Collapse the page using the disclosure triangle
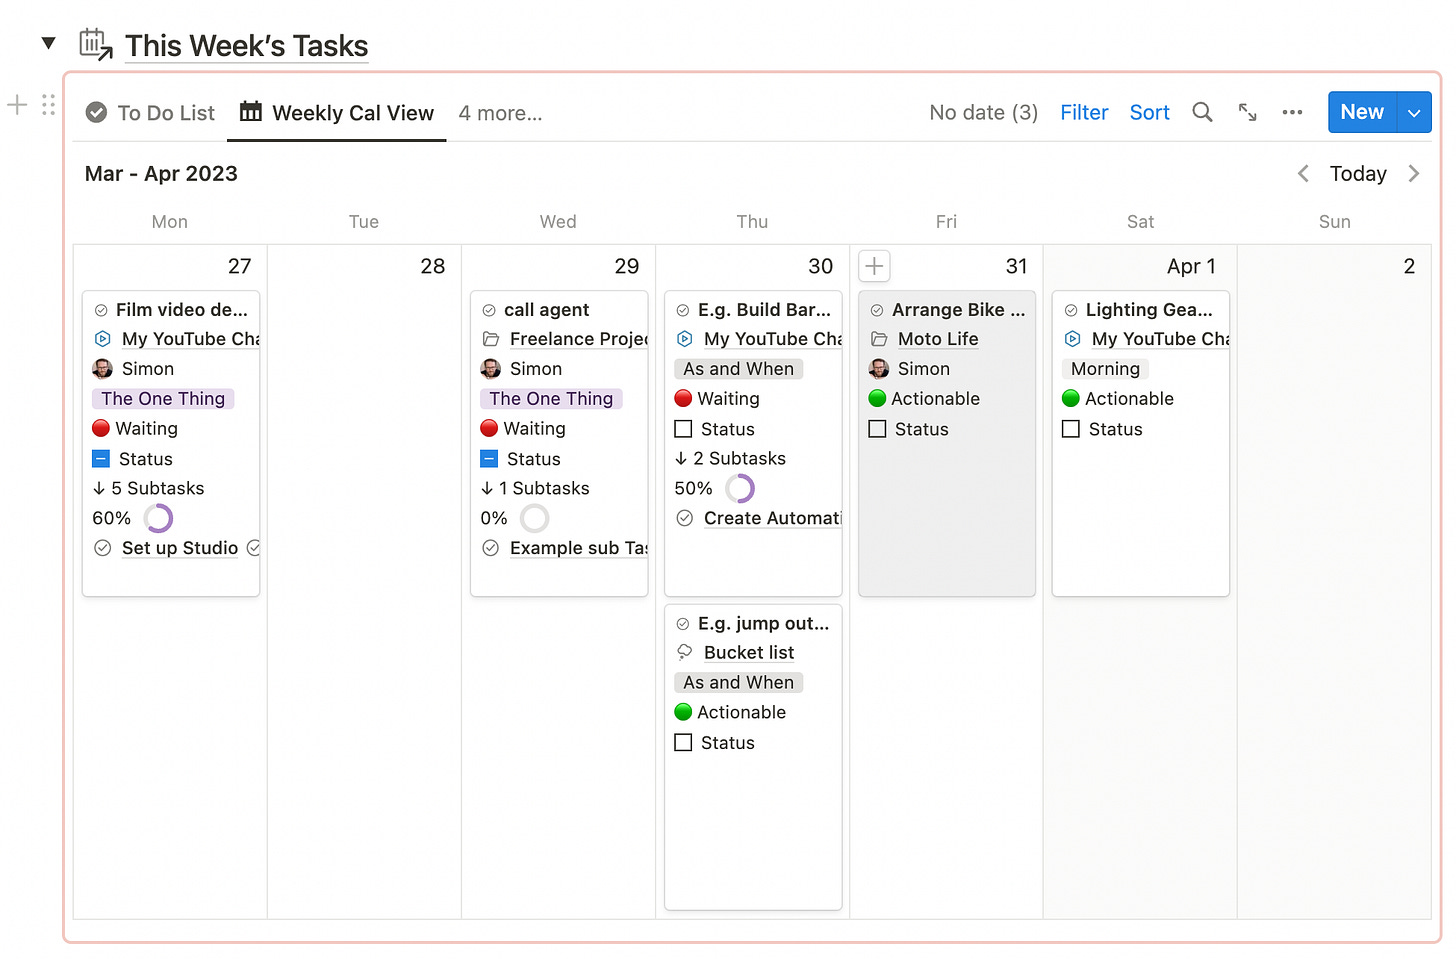This screenshot has width=1456, height=959. (x=48, y=42)
